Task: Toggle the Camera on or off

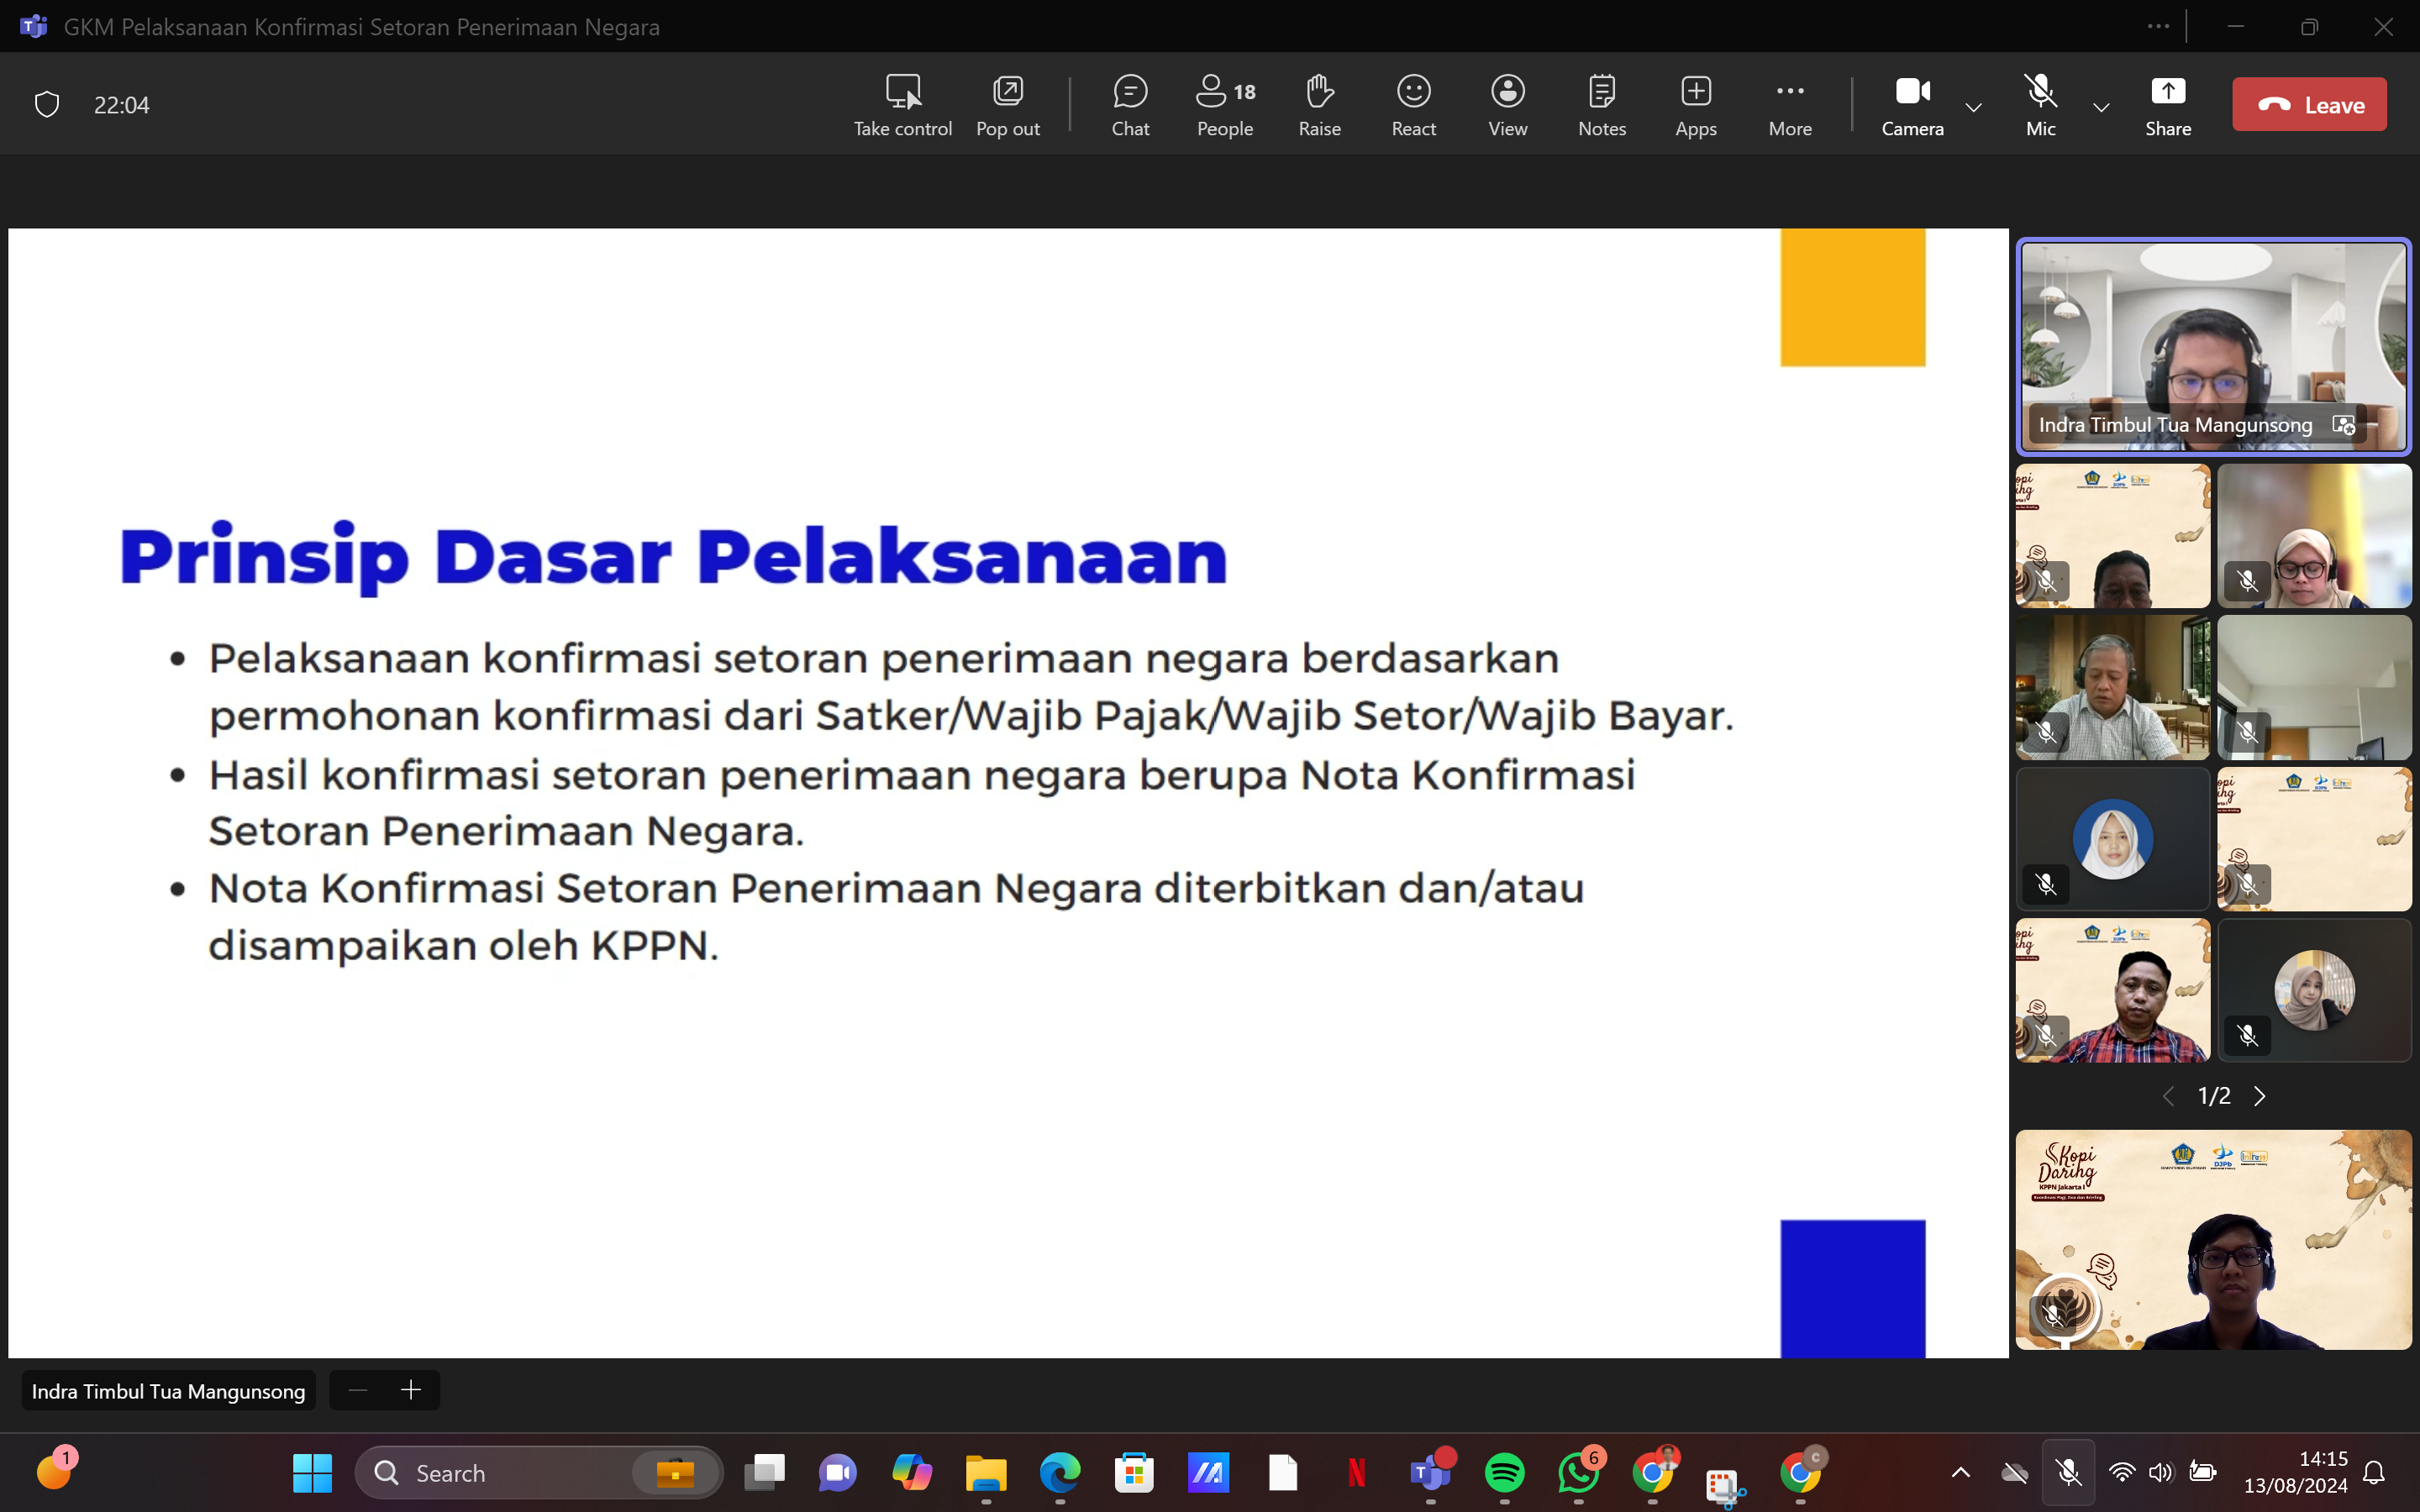Action: pyautogui.click(x=1911, y=105)
